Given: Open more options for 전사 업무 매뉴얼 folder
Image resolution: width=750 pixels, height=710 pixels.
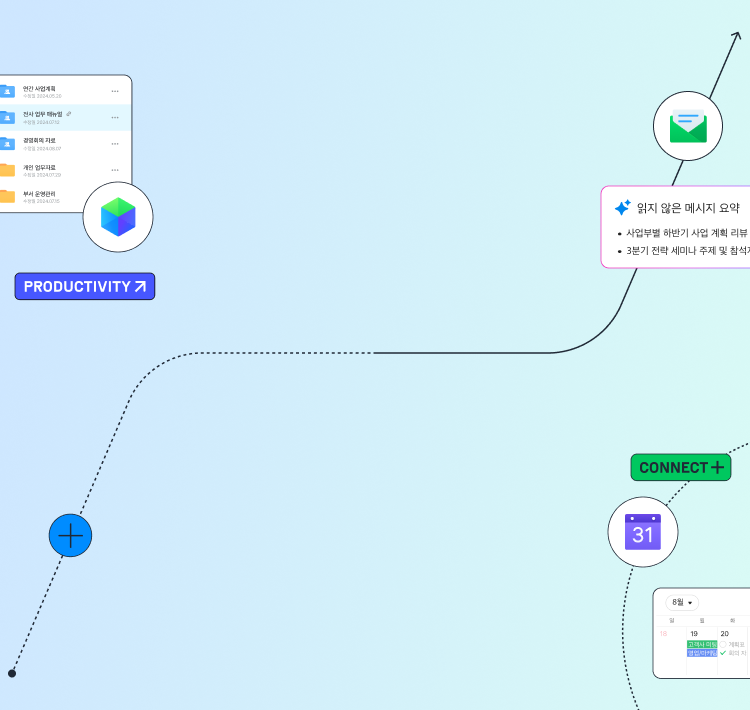Looking at the screenshot, I should coord(115,118).
